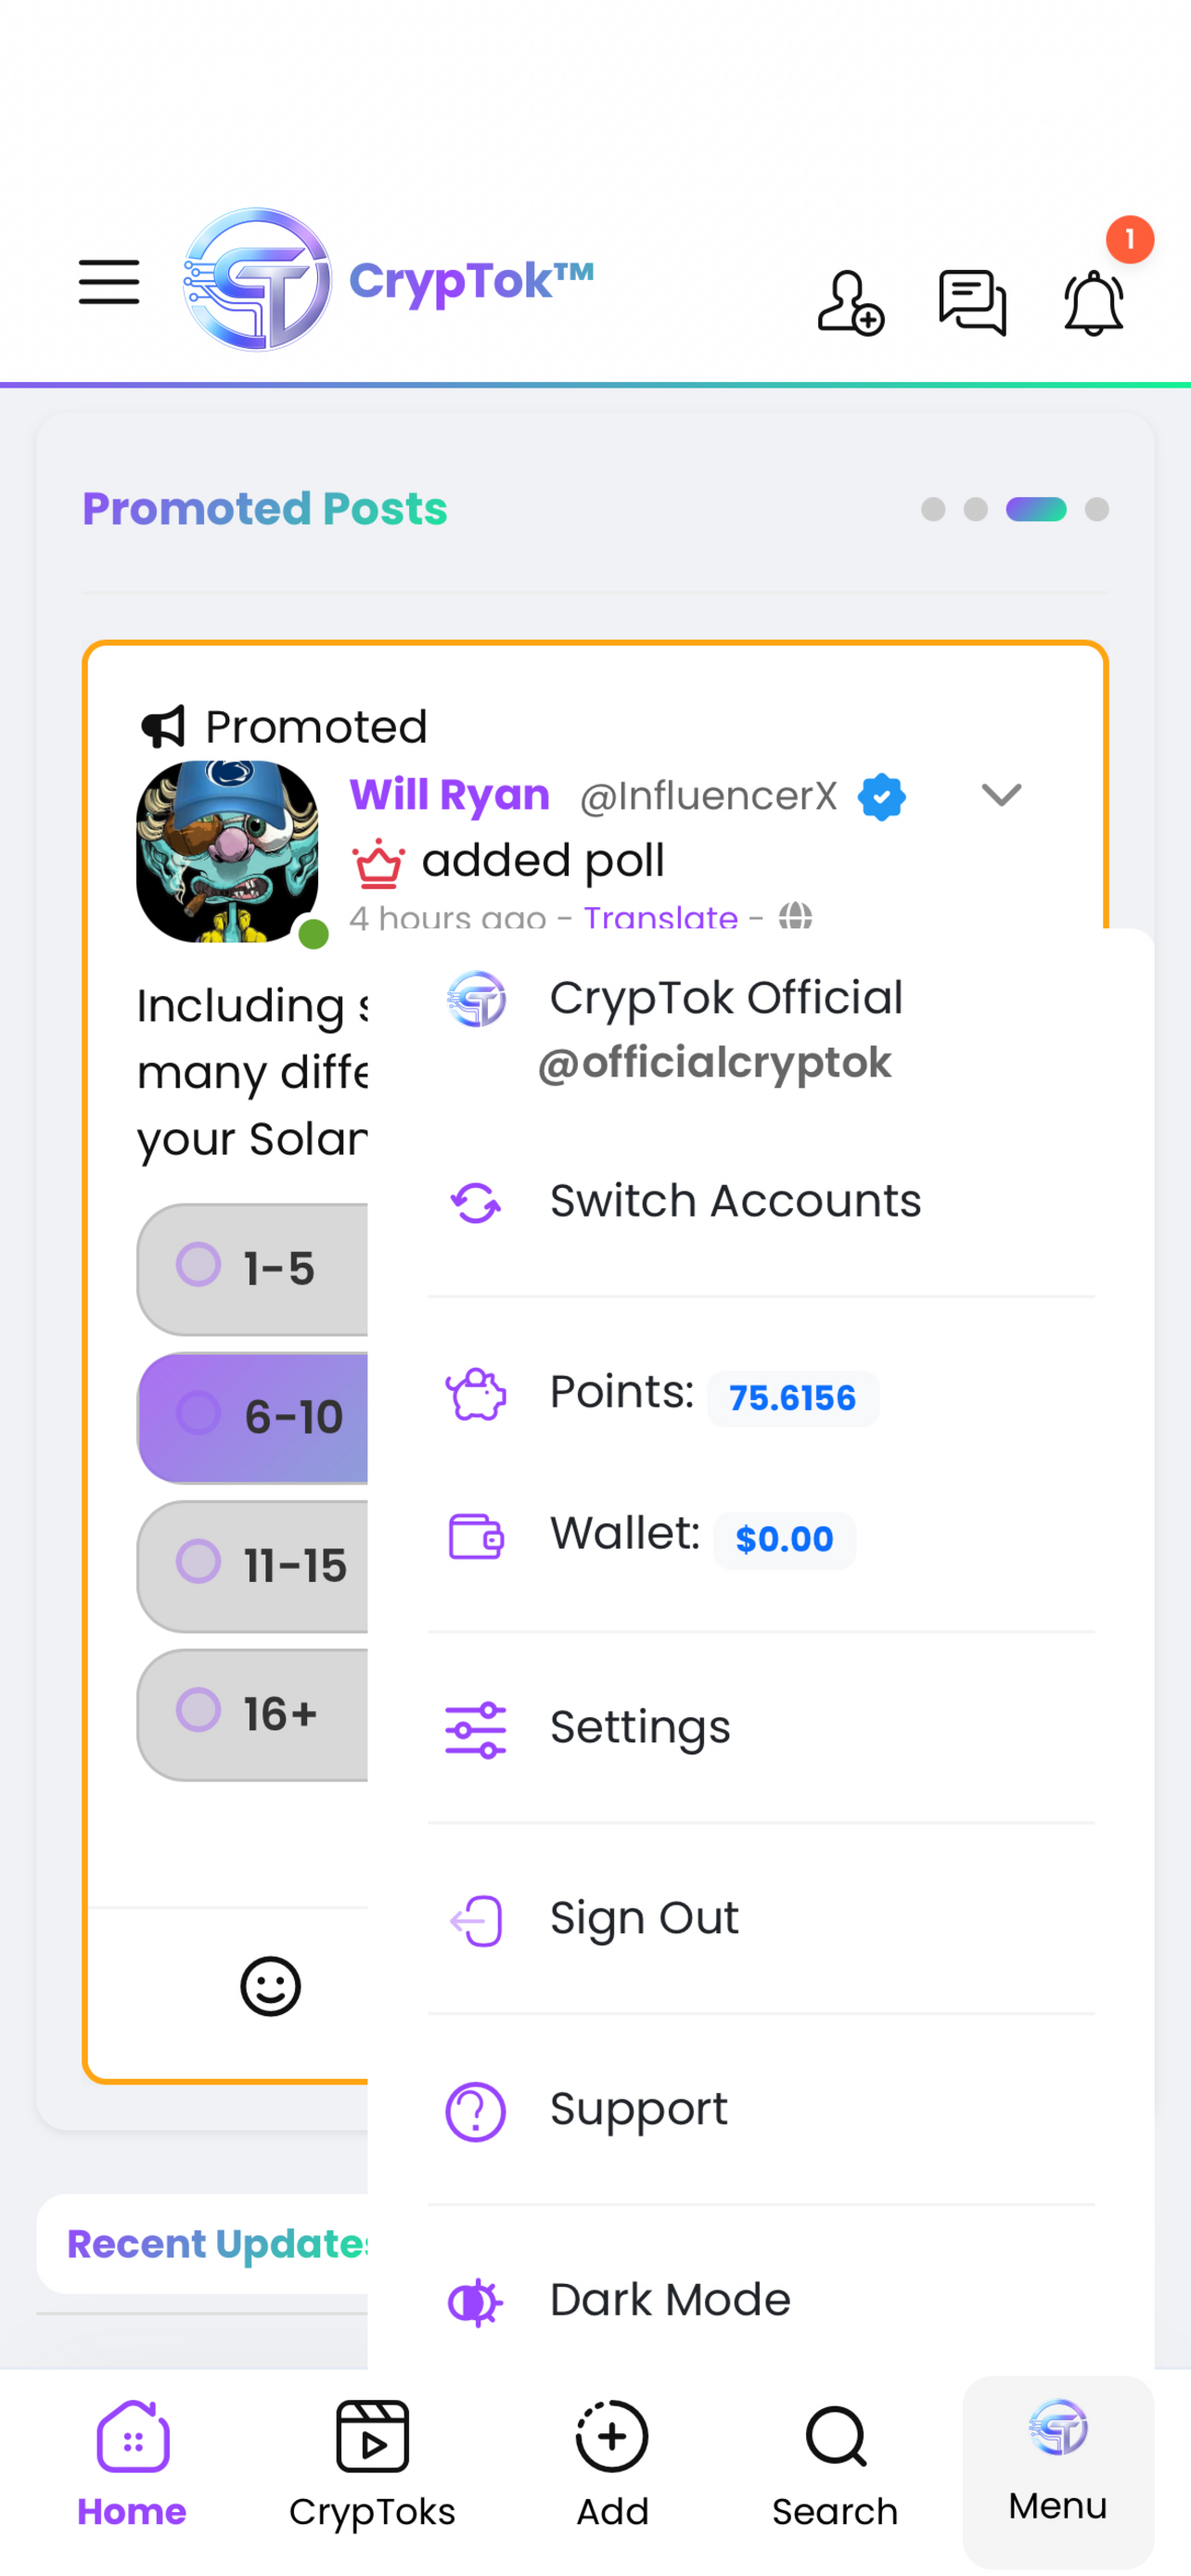Image resolution: width=1191 pixels, height=2576 pixels.
Task: Open the hamburger side menu
Action: pyautogui.click(x=109, y=282)
